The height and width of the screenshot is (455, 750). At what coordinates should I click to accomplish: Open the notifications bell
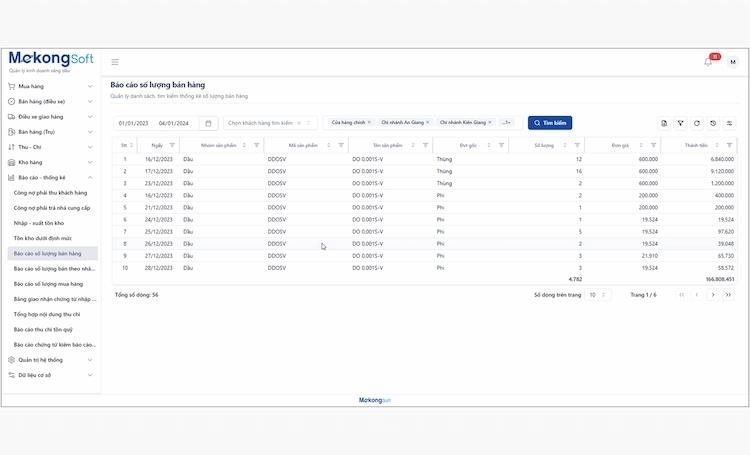pyautogui.click(x=708, y=62)
